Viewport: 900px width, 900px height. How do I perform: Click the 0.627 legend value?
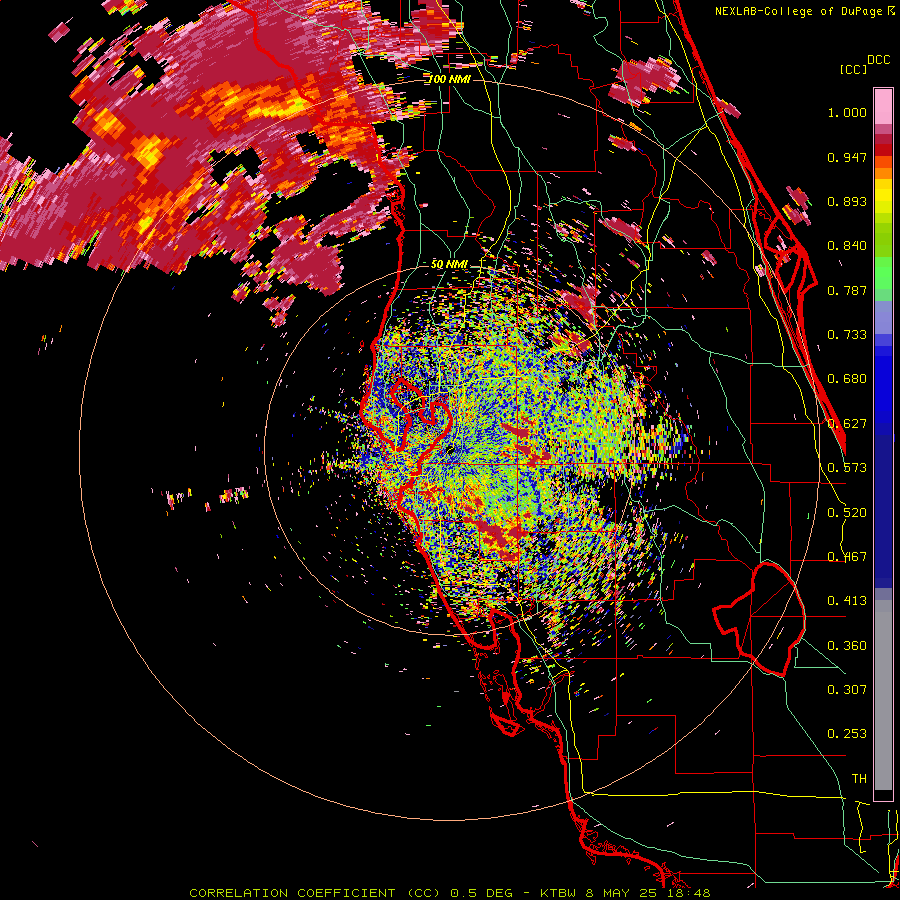tap(847, 424)
